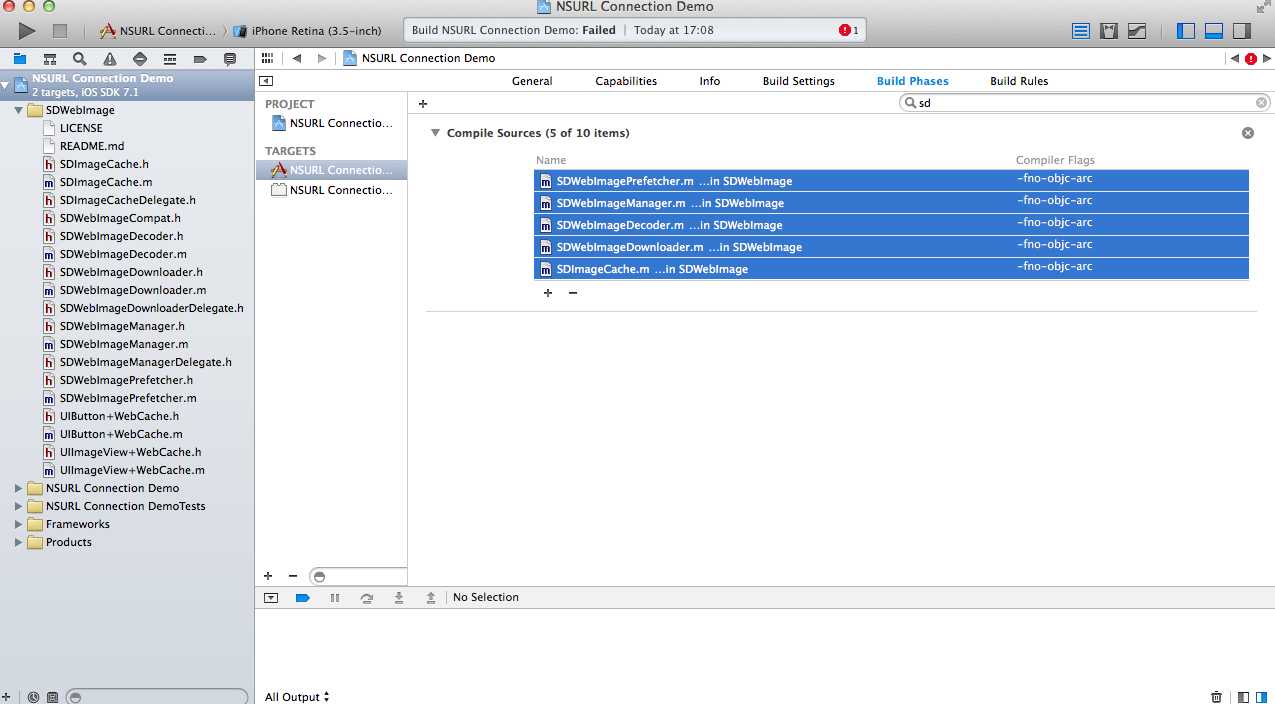Viewport: 1275px width, 704px height.
Task: Delete the Compile Sources phase
Action: click(1248, 133)
